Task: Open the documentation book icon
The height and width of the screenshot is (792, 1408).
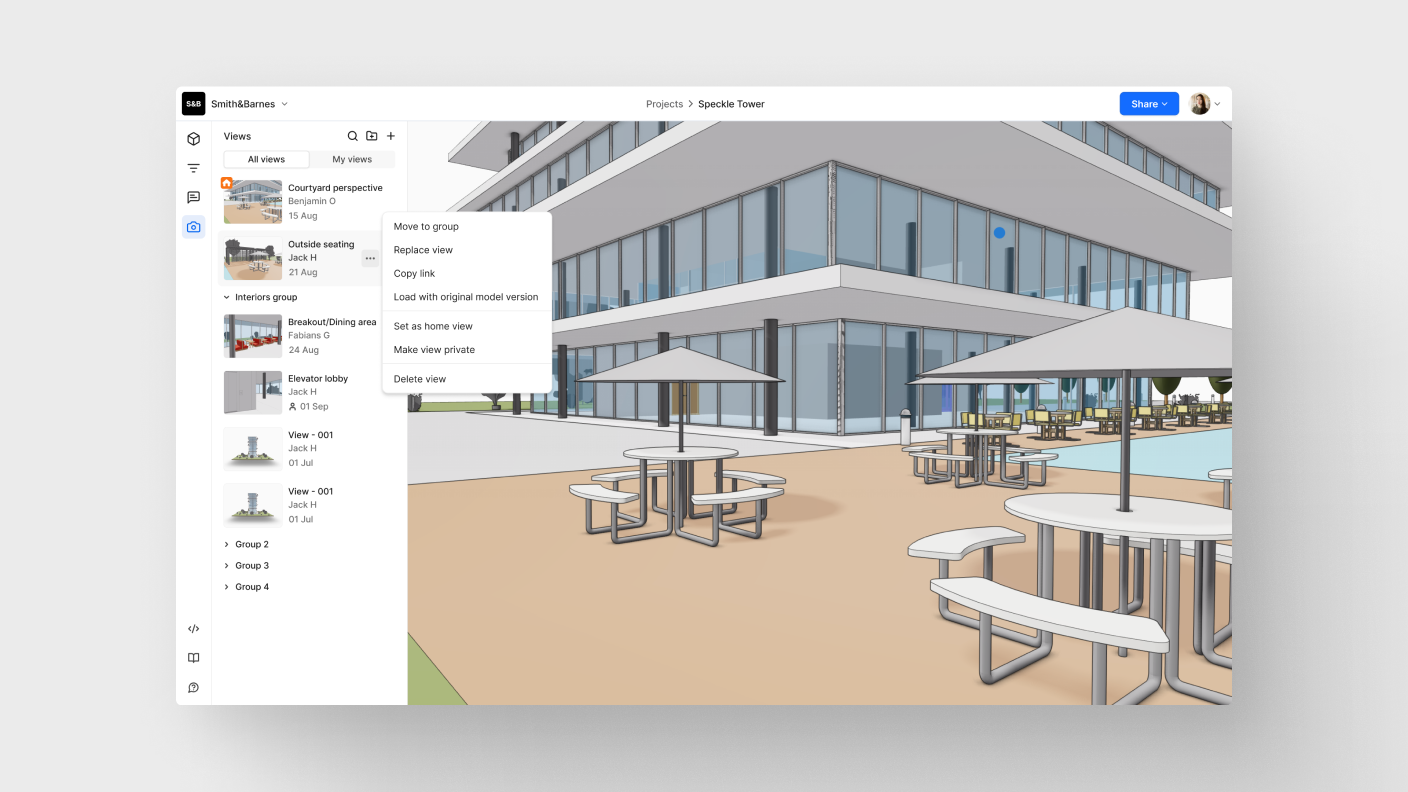Action: tap(193, 657)
